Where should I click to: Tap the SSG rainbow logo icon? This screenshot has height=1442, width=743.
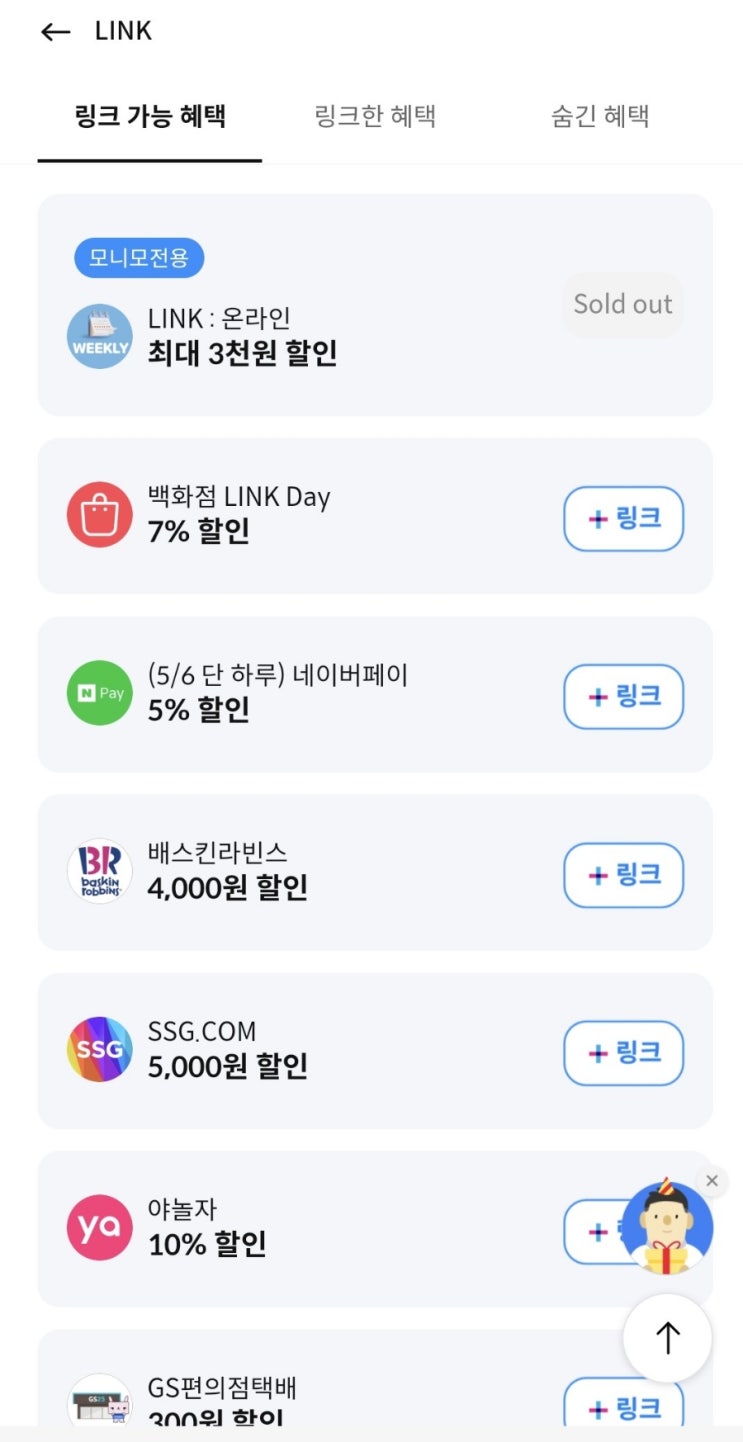pyautogui.click(x=100, y=1049)
